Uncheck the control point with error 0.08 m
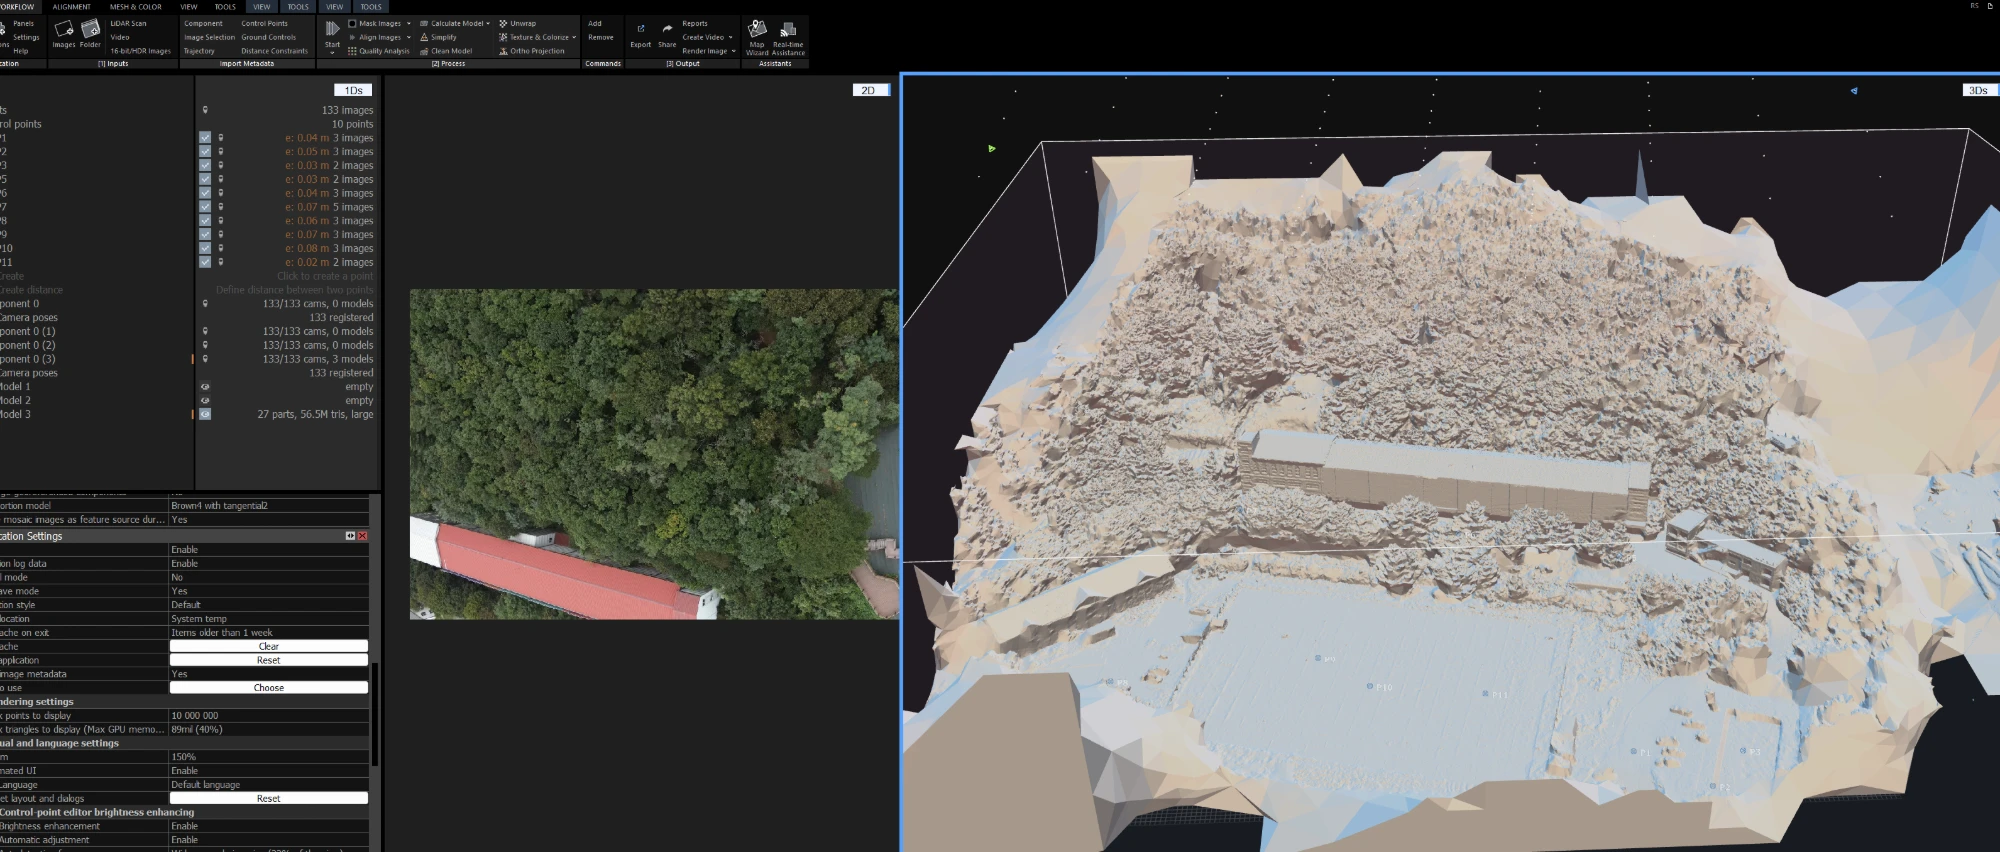This screenshot has height=852, width=2000. tap(205, 248)
